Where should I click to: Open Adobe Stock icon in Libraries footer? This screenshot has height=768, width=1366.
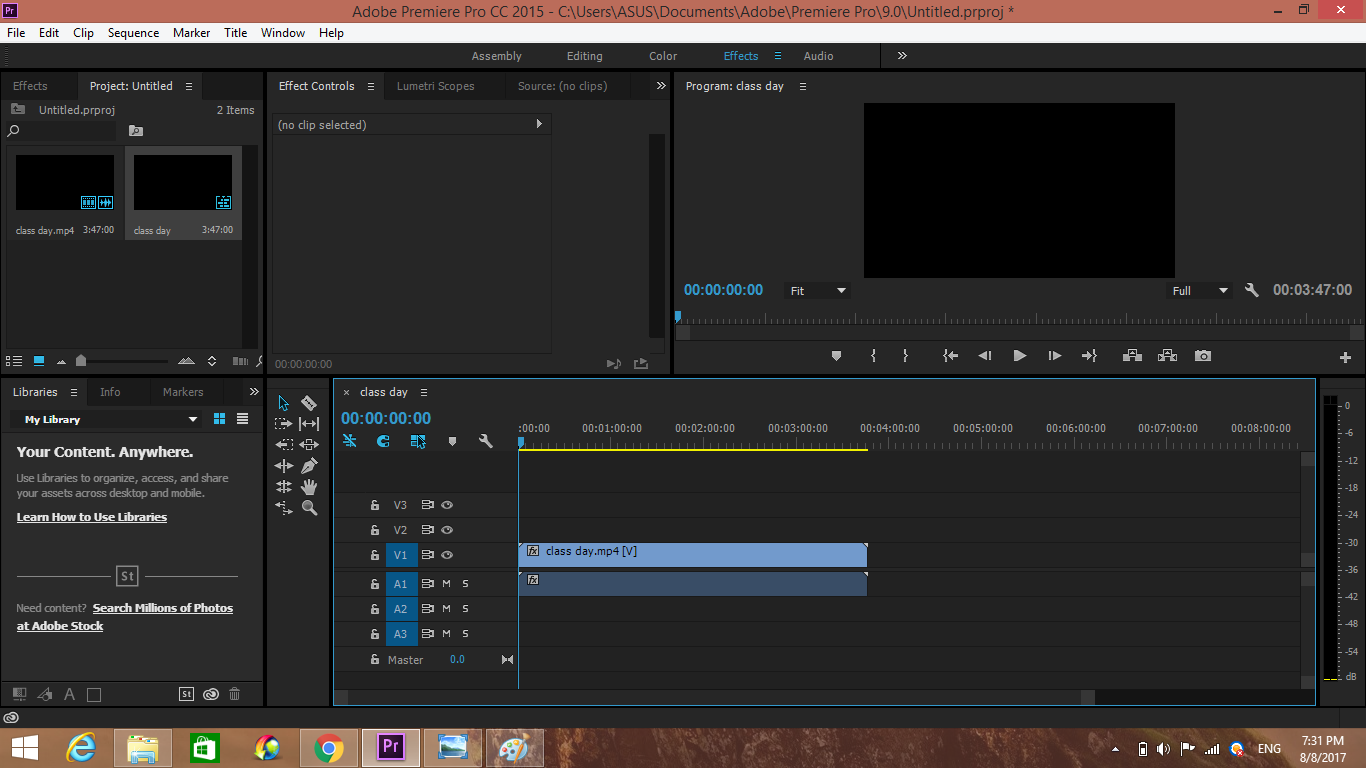click(x=186, y=694)
